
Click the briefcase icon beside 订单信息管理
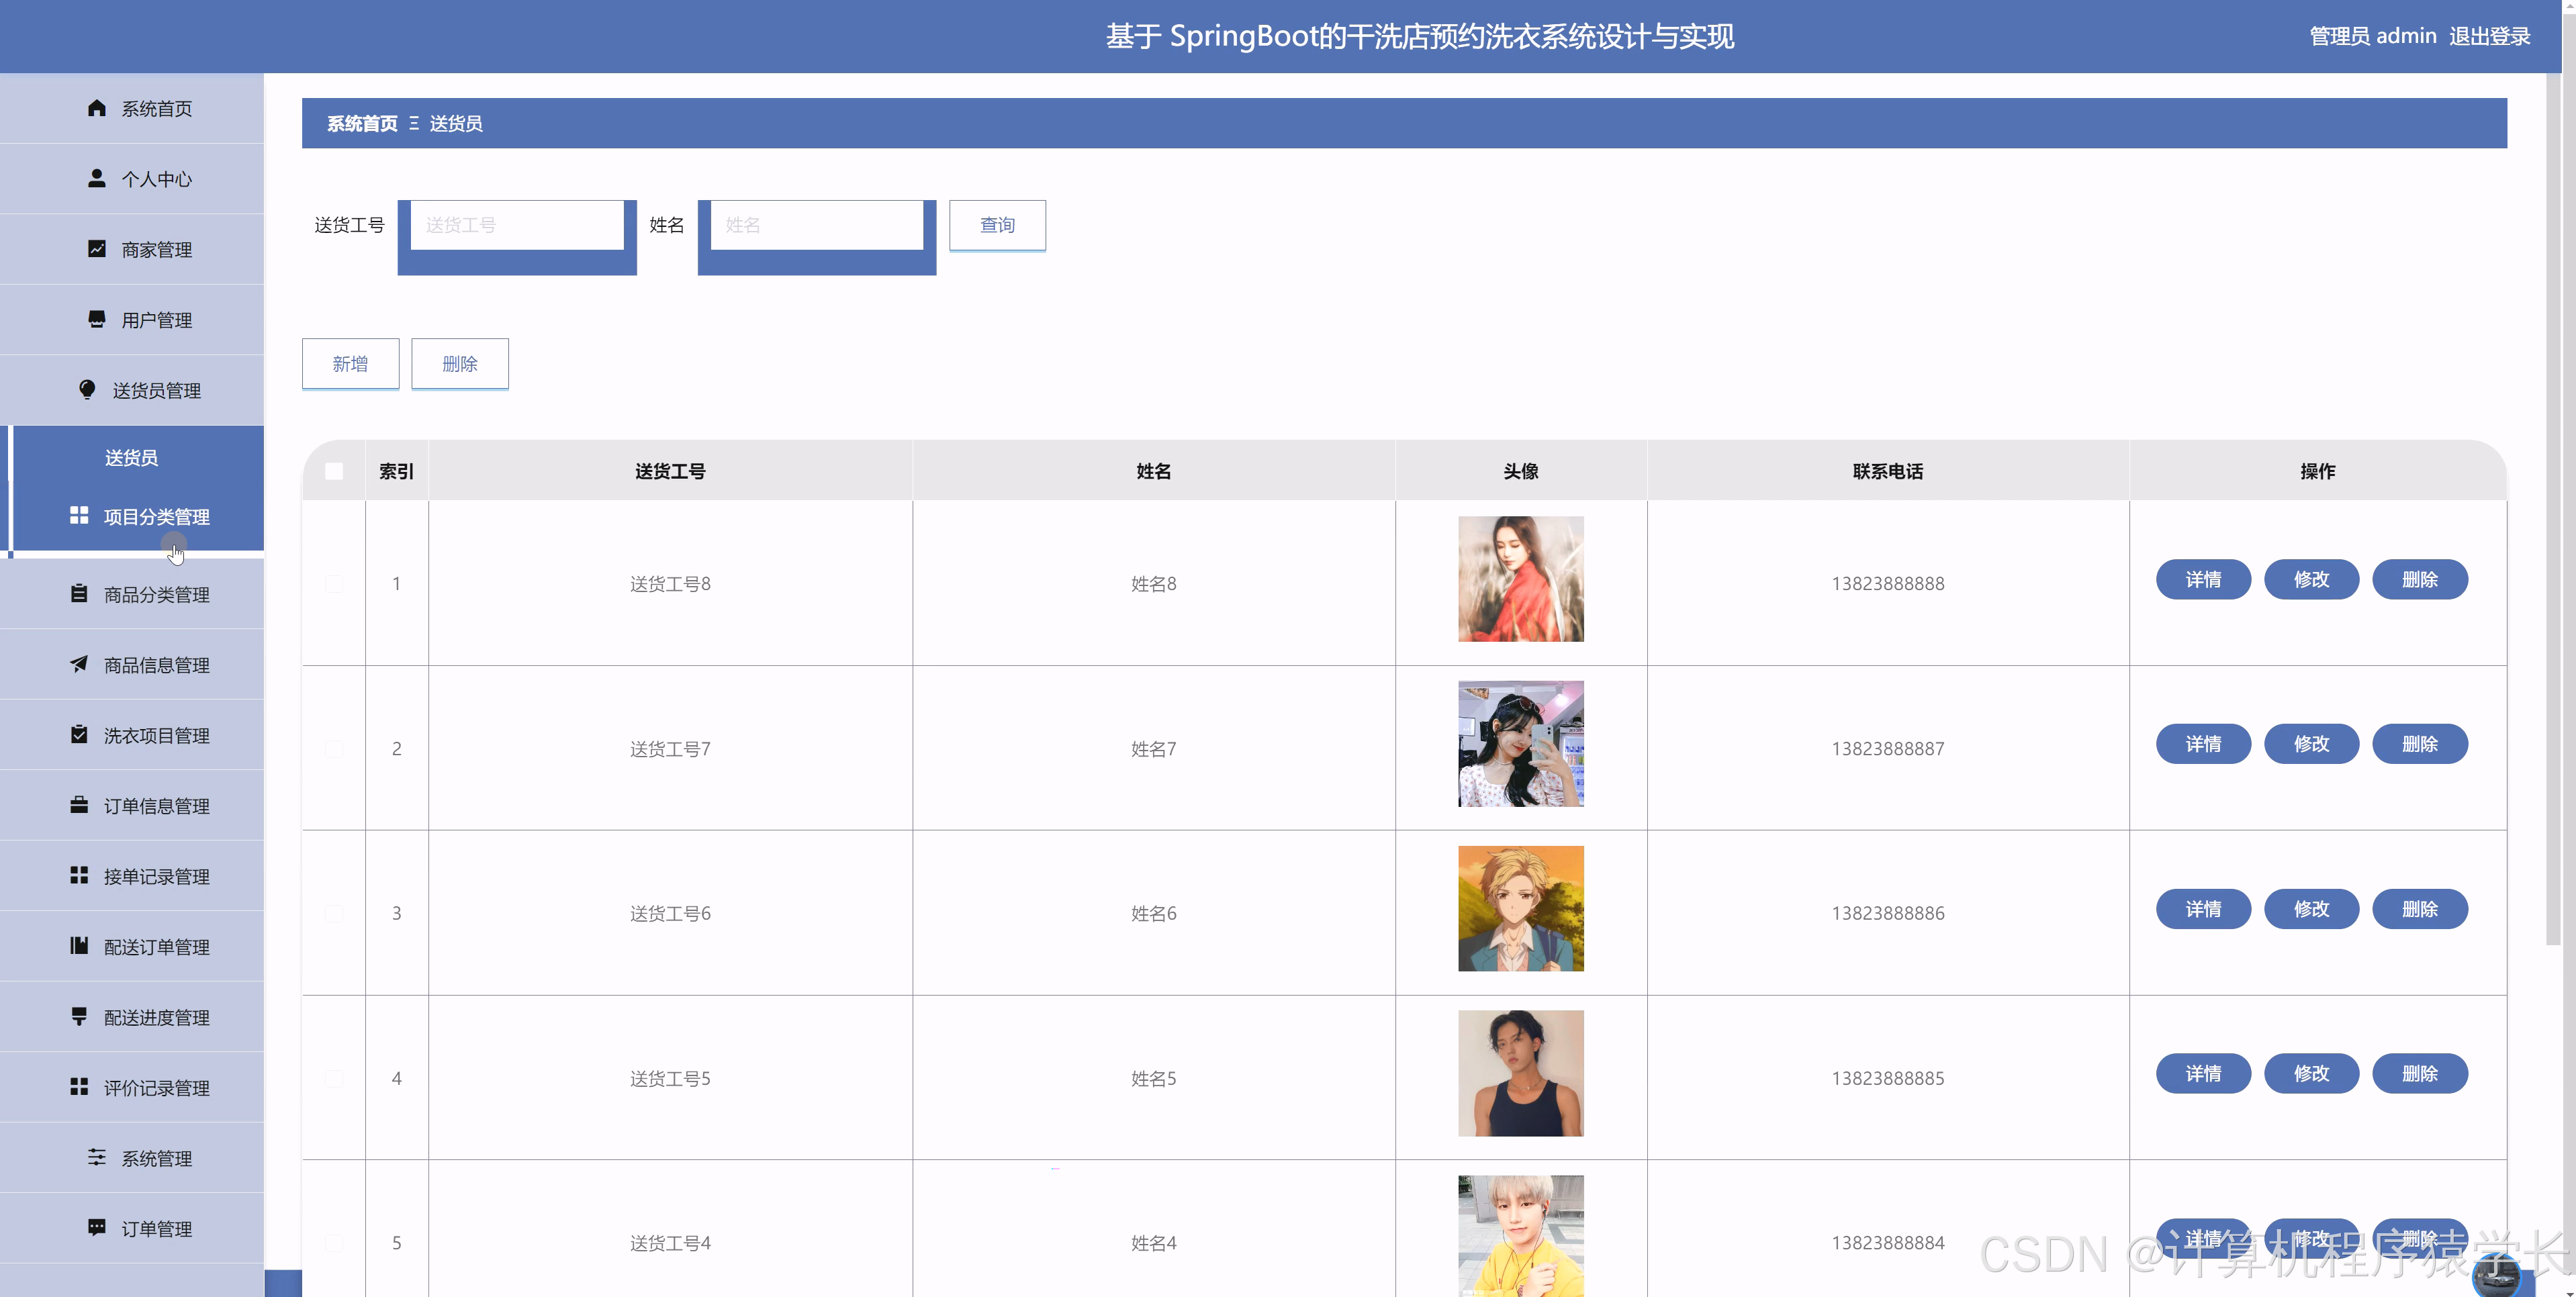pos(79,805)
